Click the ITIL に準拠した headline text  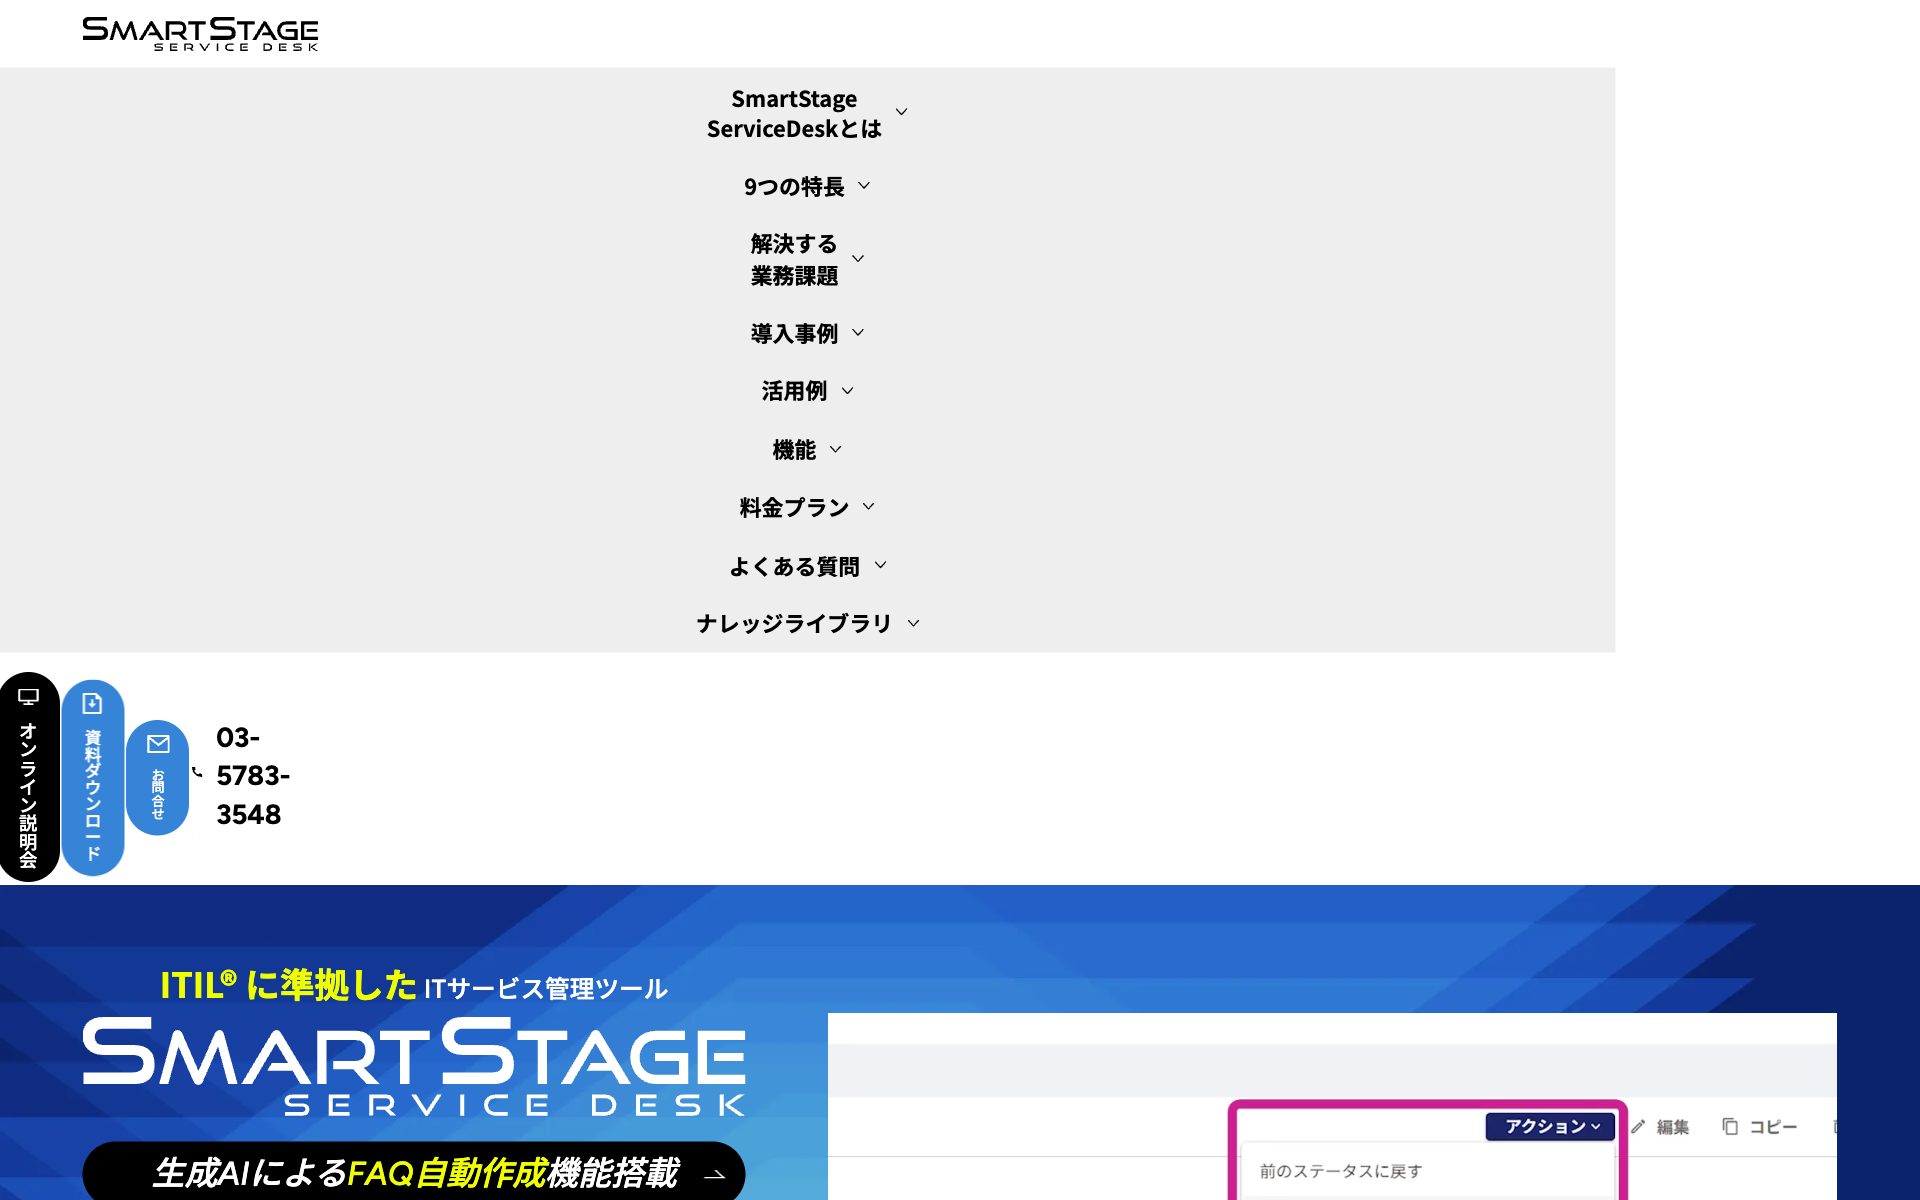point(288,985)
